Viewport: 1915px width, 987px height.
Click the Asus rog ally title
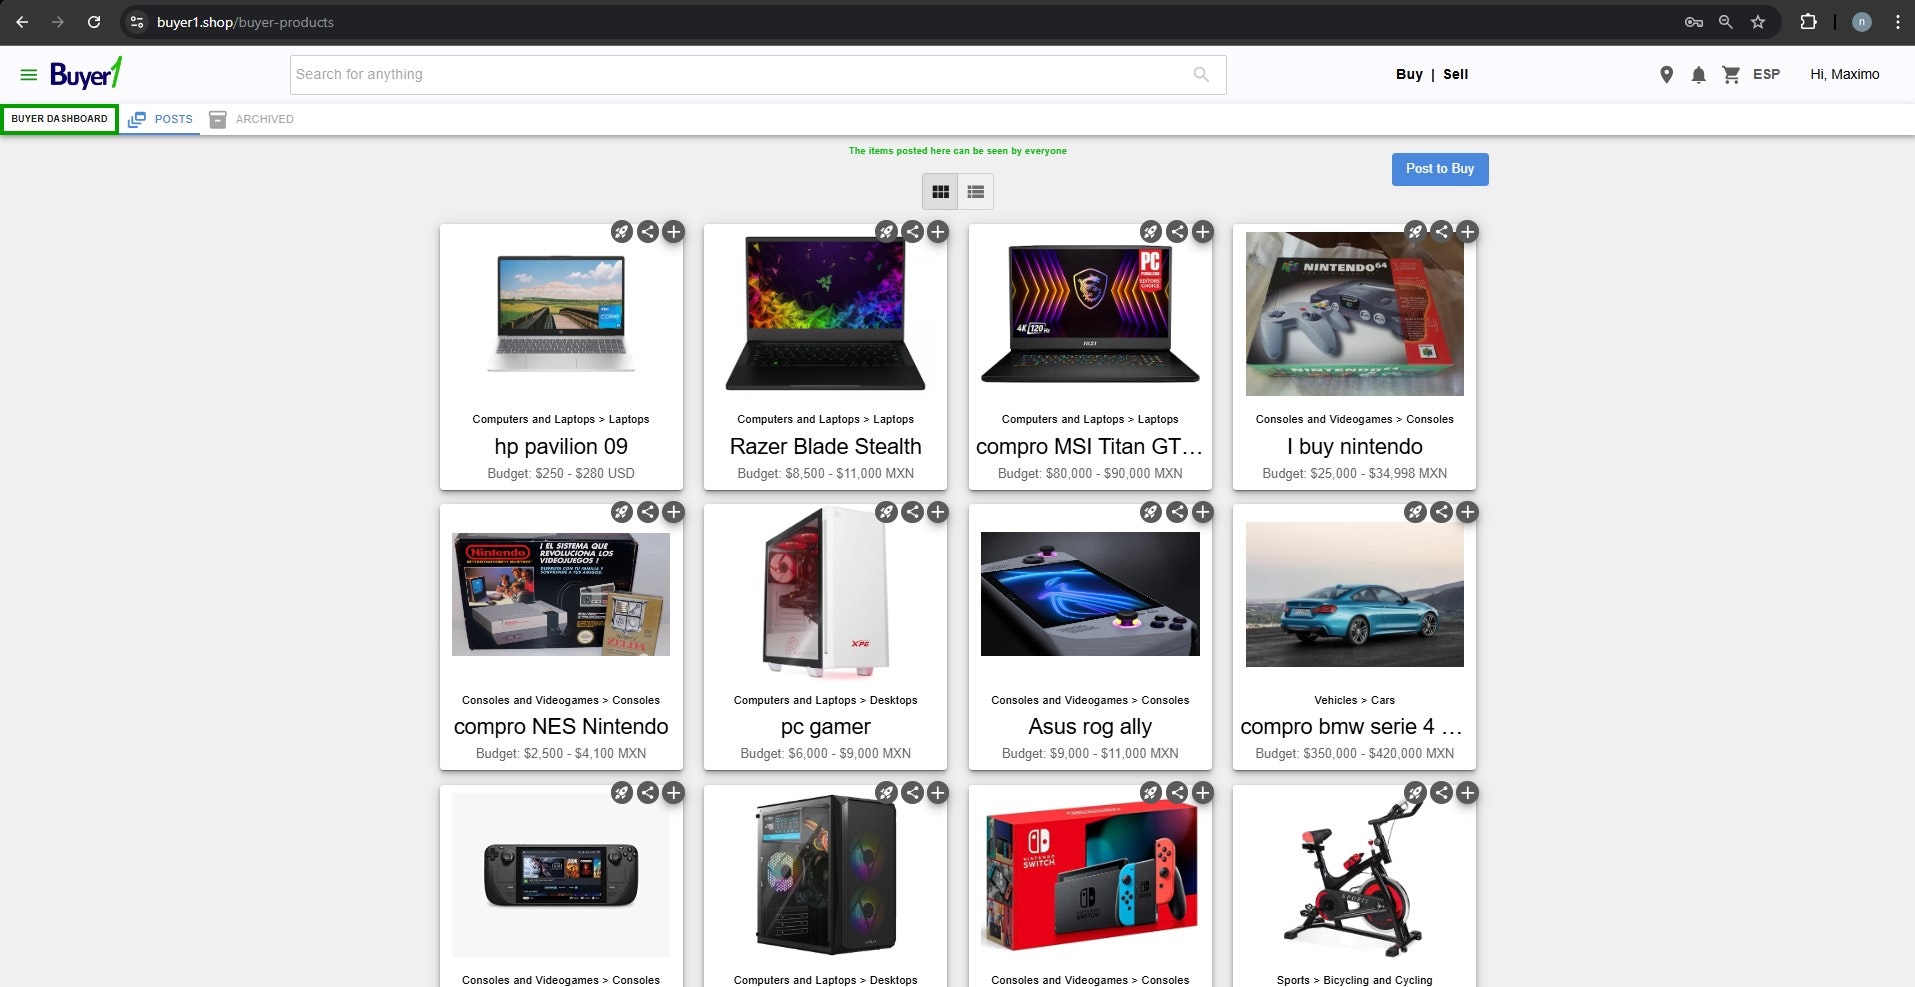1090,727
